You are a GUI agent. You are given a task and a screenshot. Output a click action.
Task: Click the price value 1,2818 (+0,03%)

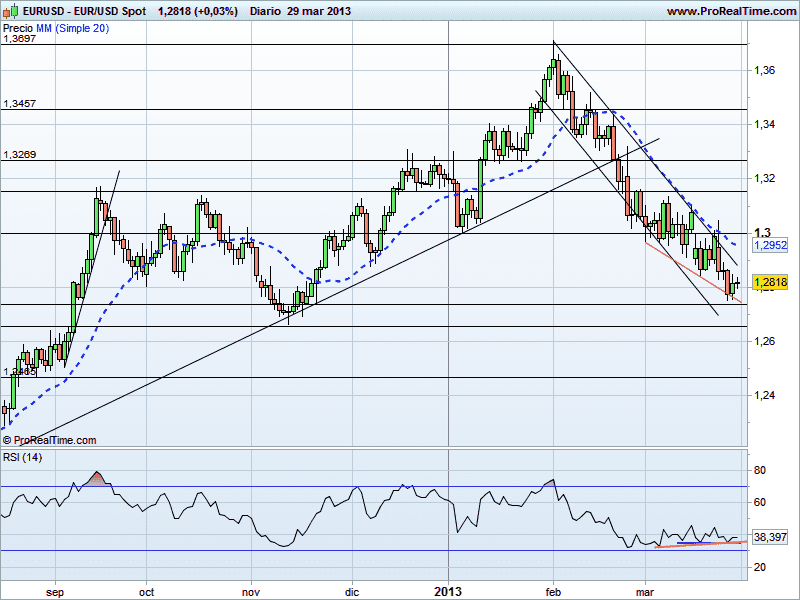pos(198,11)
